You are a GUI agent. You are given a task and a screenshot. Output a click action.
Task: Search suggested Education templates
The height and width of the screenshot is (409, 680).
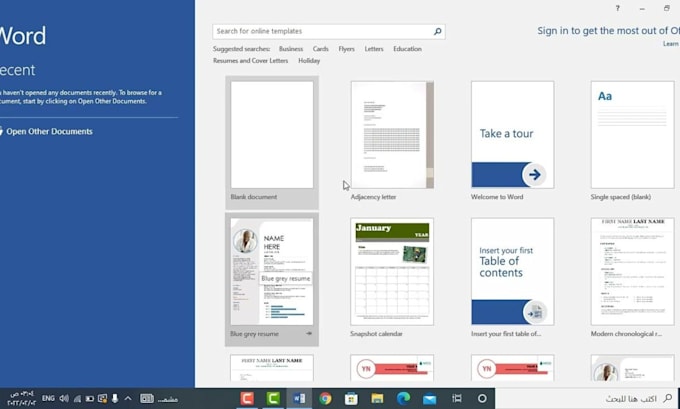coord(407,49)
